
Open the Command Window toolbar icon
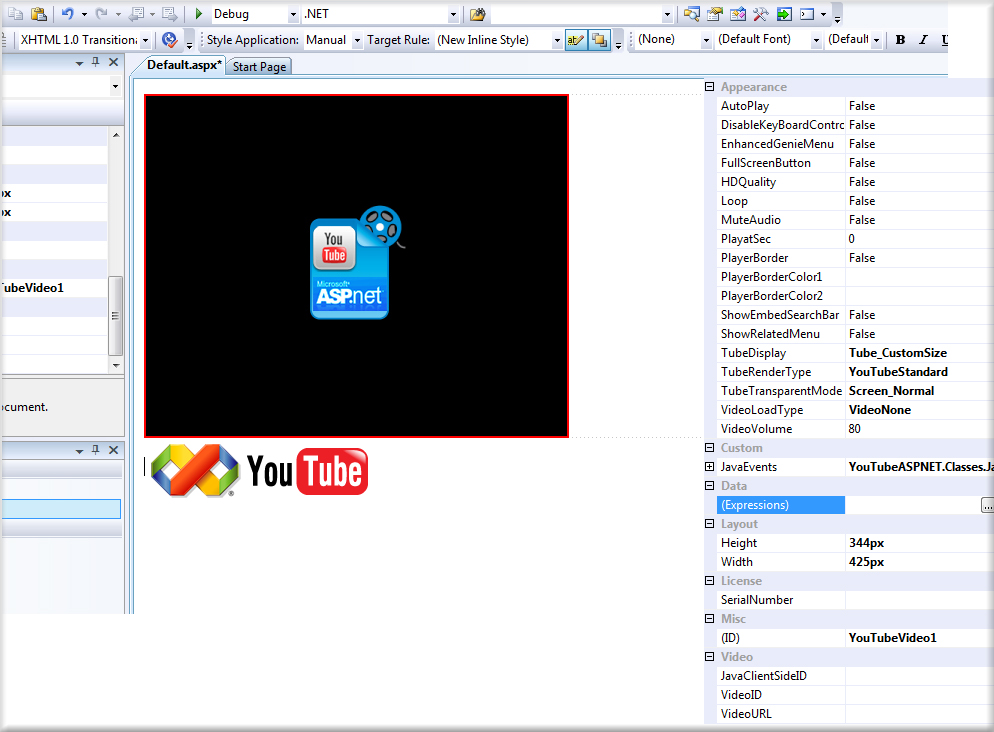807,14
